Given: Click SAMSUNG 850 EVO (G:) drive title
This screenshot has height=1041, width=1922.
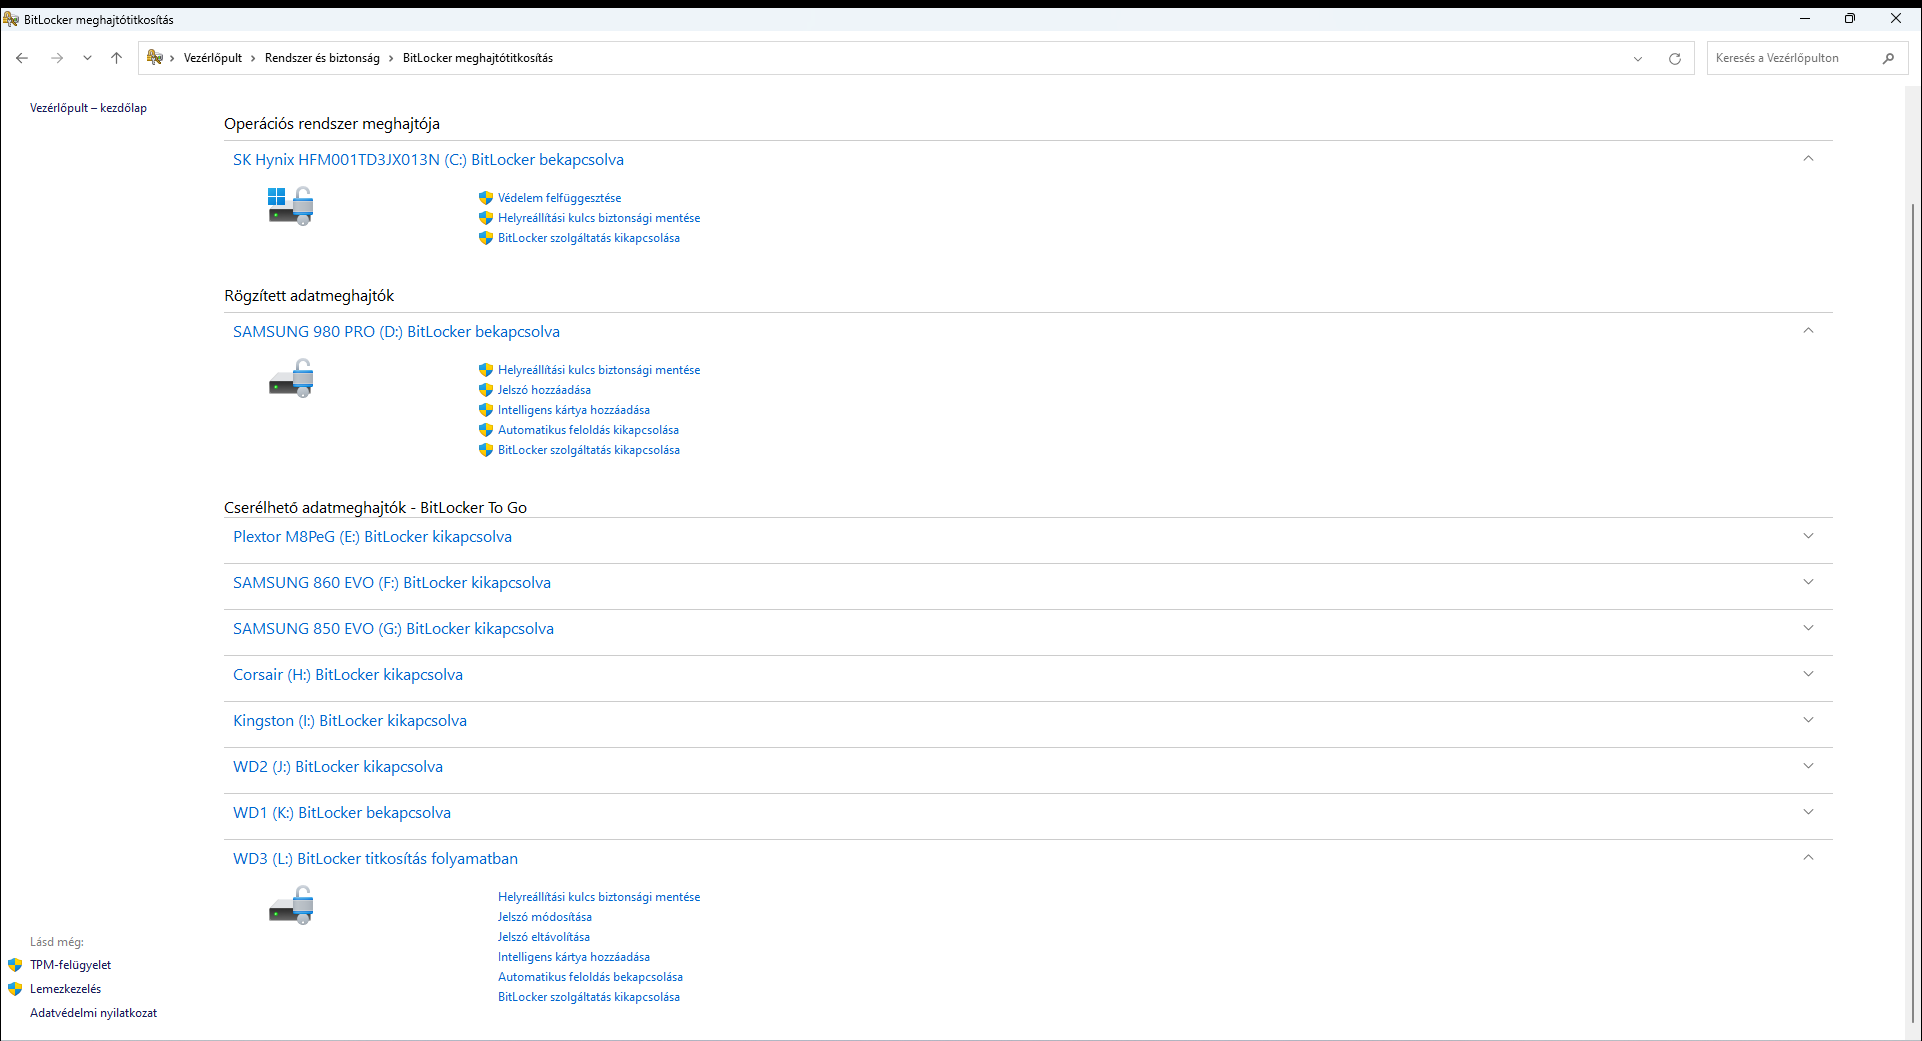Looking at the screenshot, I should (393, 629).
